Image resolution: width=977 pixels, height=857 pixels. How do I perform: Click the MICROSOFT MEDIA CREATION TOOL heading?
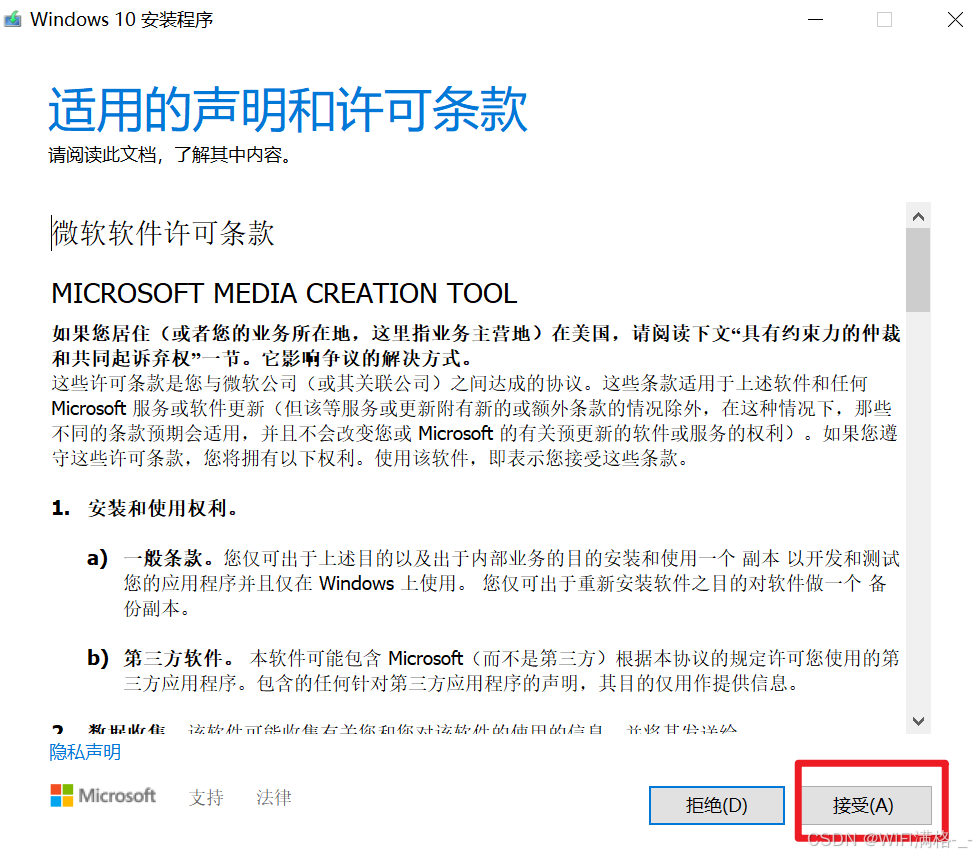point(284,294)
